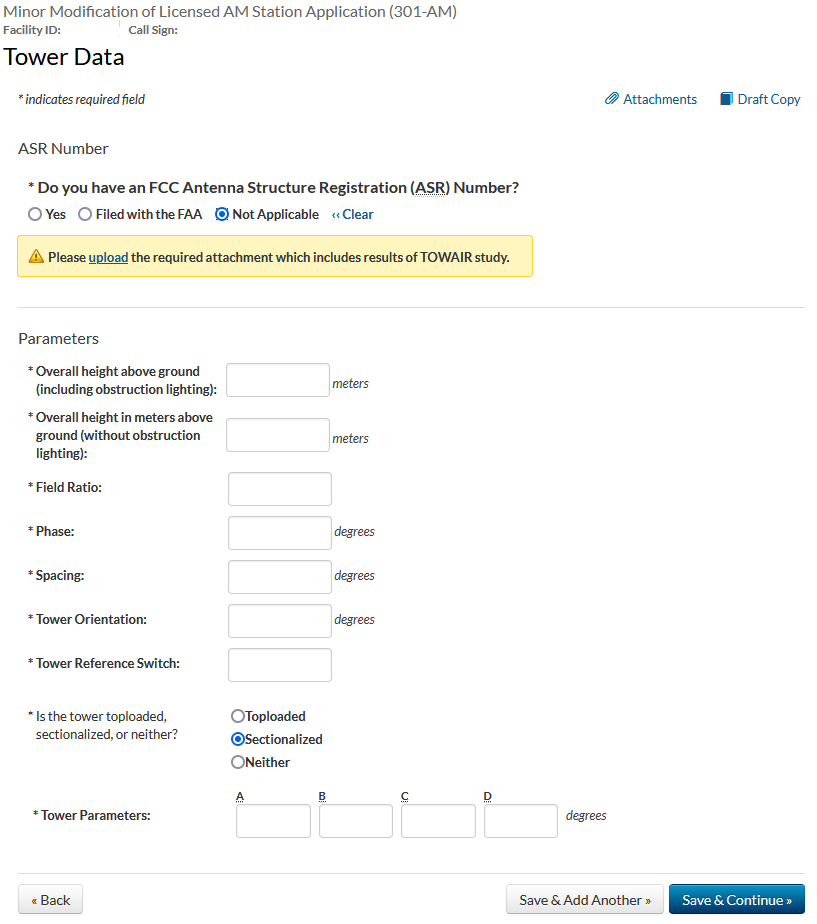The image size is (817, 924).
Task: Click into the Phase degrees field
Action: pos(280,533)
